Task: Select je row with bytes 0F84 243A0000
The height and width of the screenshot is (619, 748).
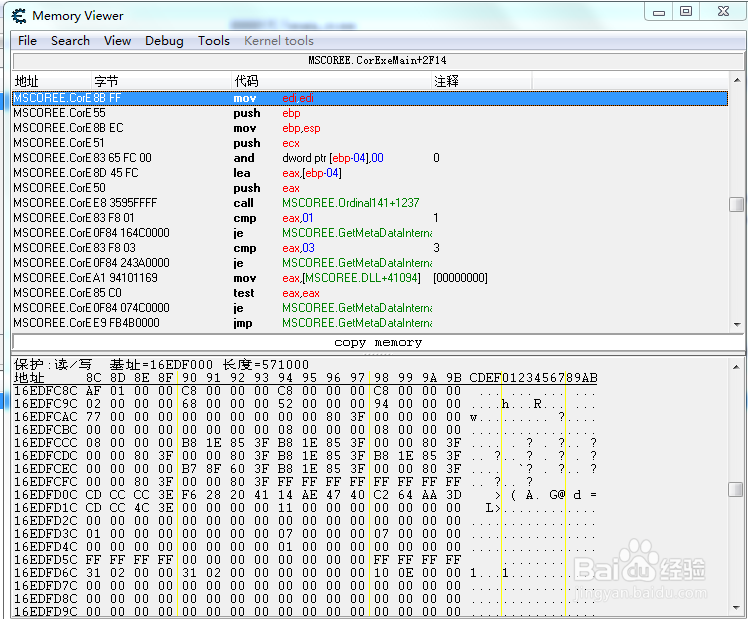Action: [370, 263]
